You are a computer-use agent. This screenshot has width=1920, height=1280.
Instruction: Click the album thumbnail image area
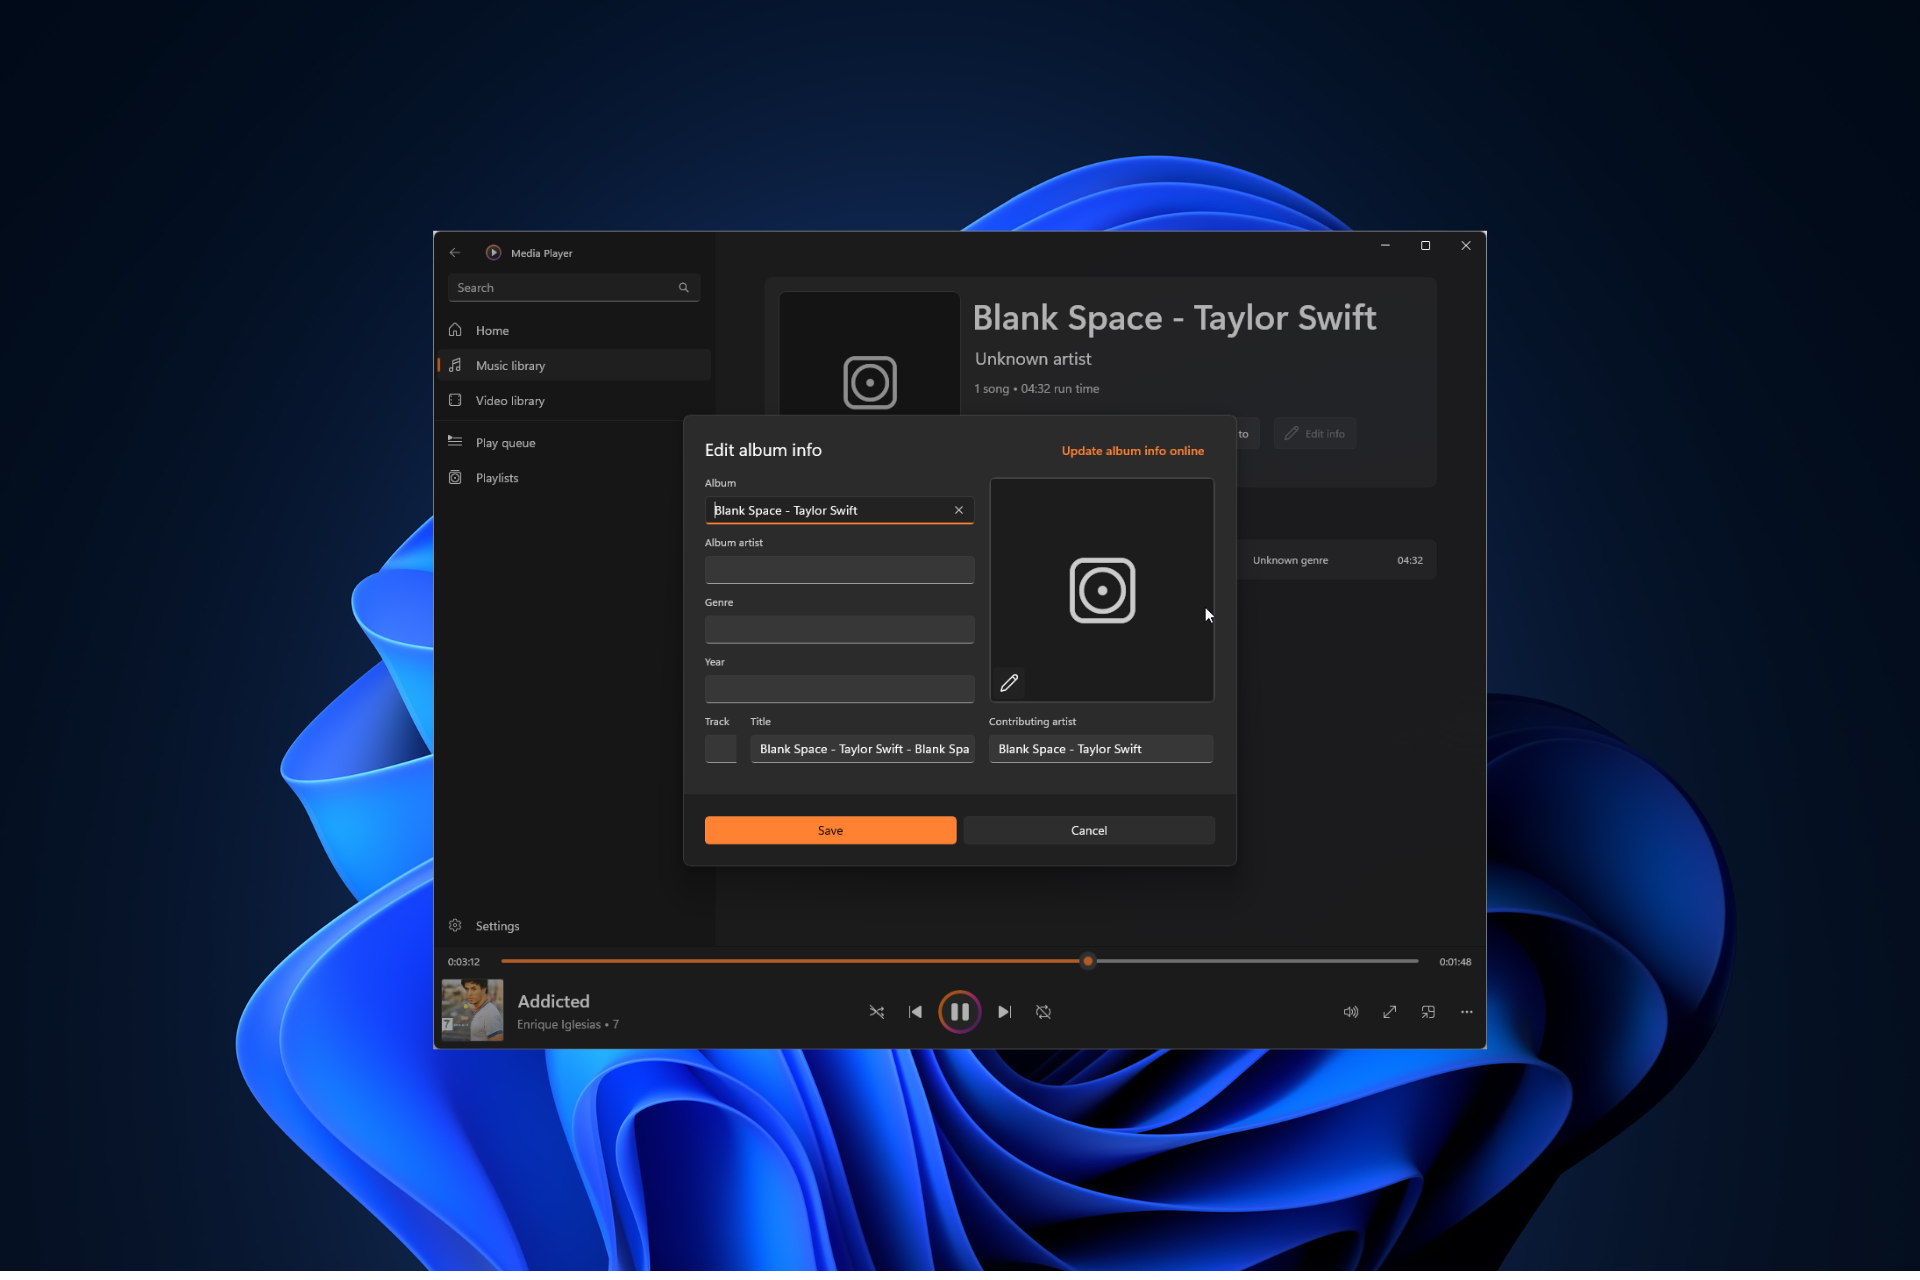[1101, 587]
